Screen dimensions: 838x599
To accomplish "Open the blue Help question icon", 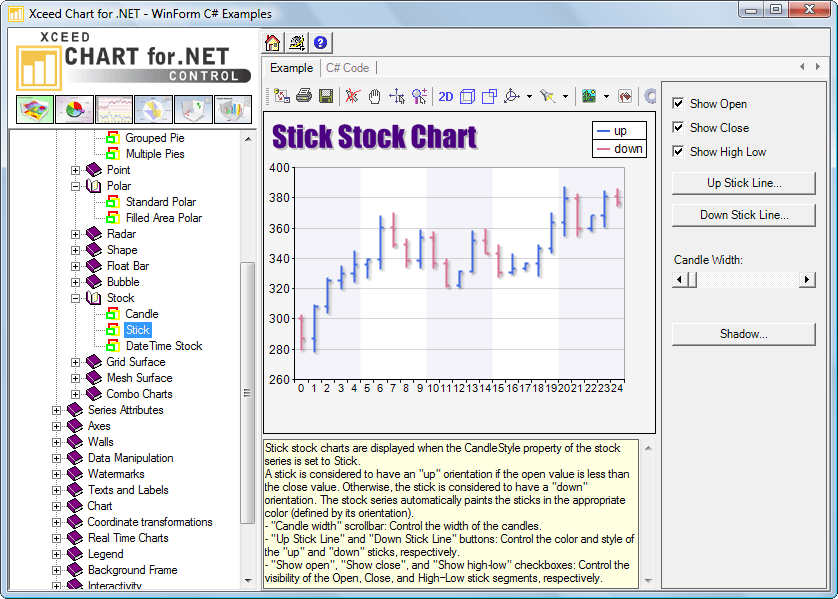I will point(320,43).
